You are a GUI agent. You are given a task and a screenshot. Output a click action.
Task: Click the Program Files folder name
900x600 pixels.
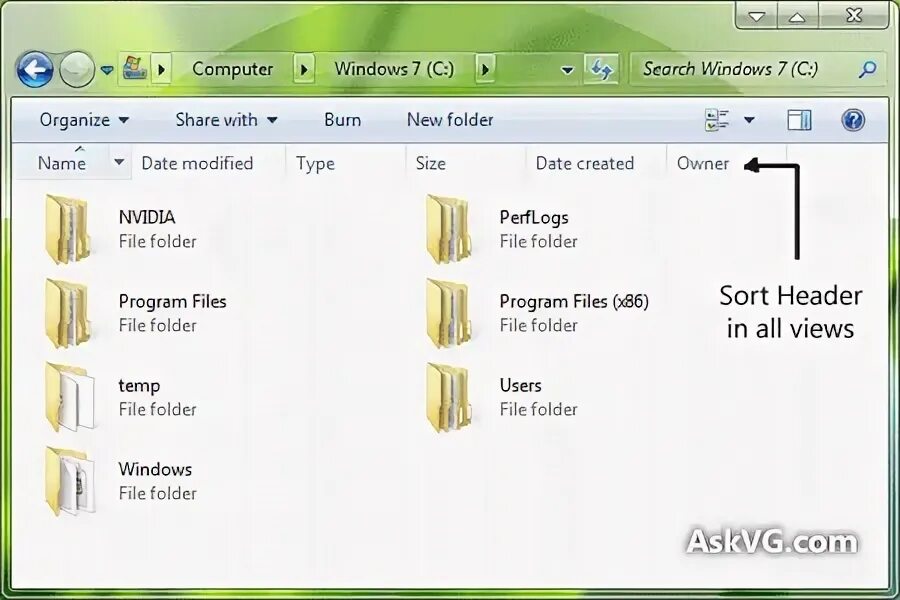click(x=172, y=301)
